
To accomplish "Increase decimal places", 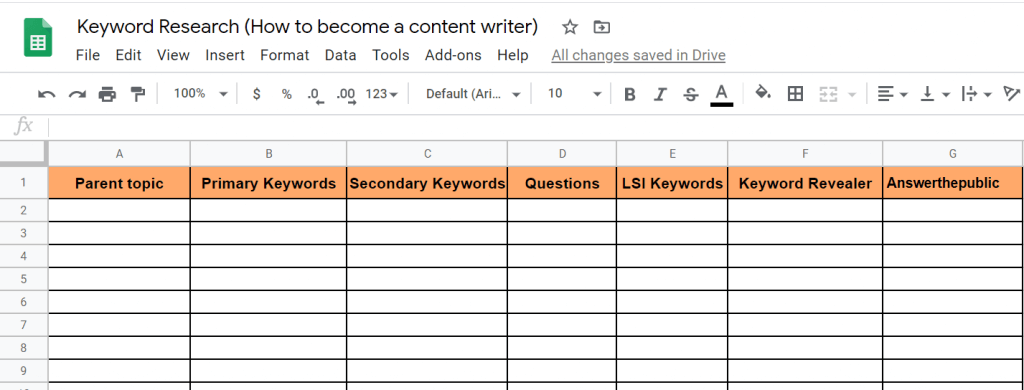I will (x=346, y=95).
